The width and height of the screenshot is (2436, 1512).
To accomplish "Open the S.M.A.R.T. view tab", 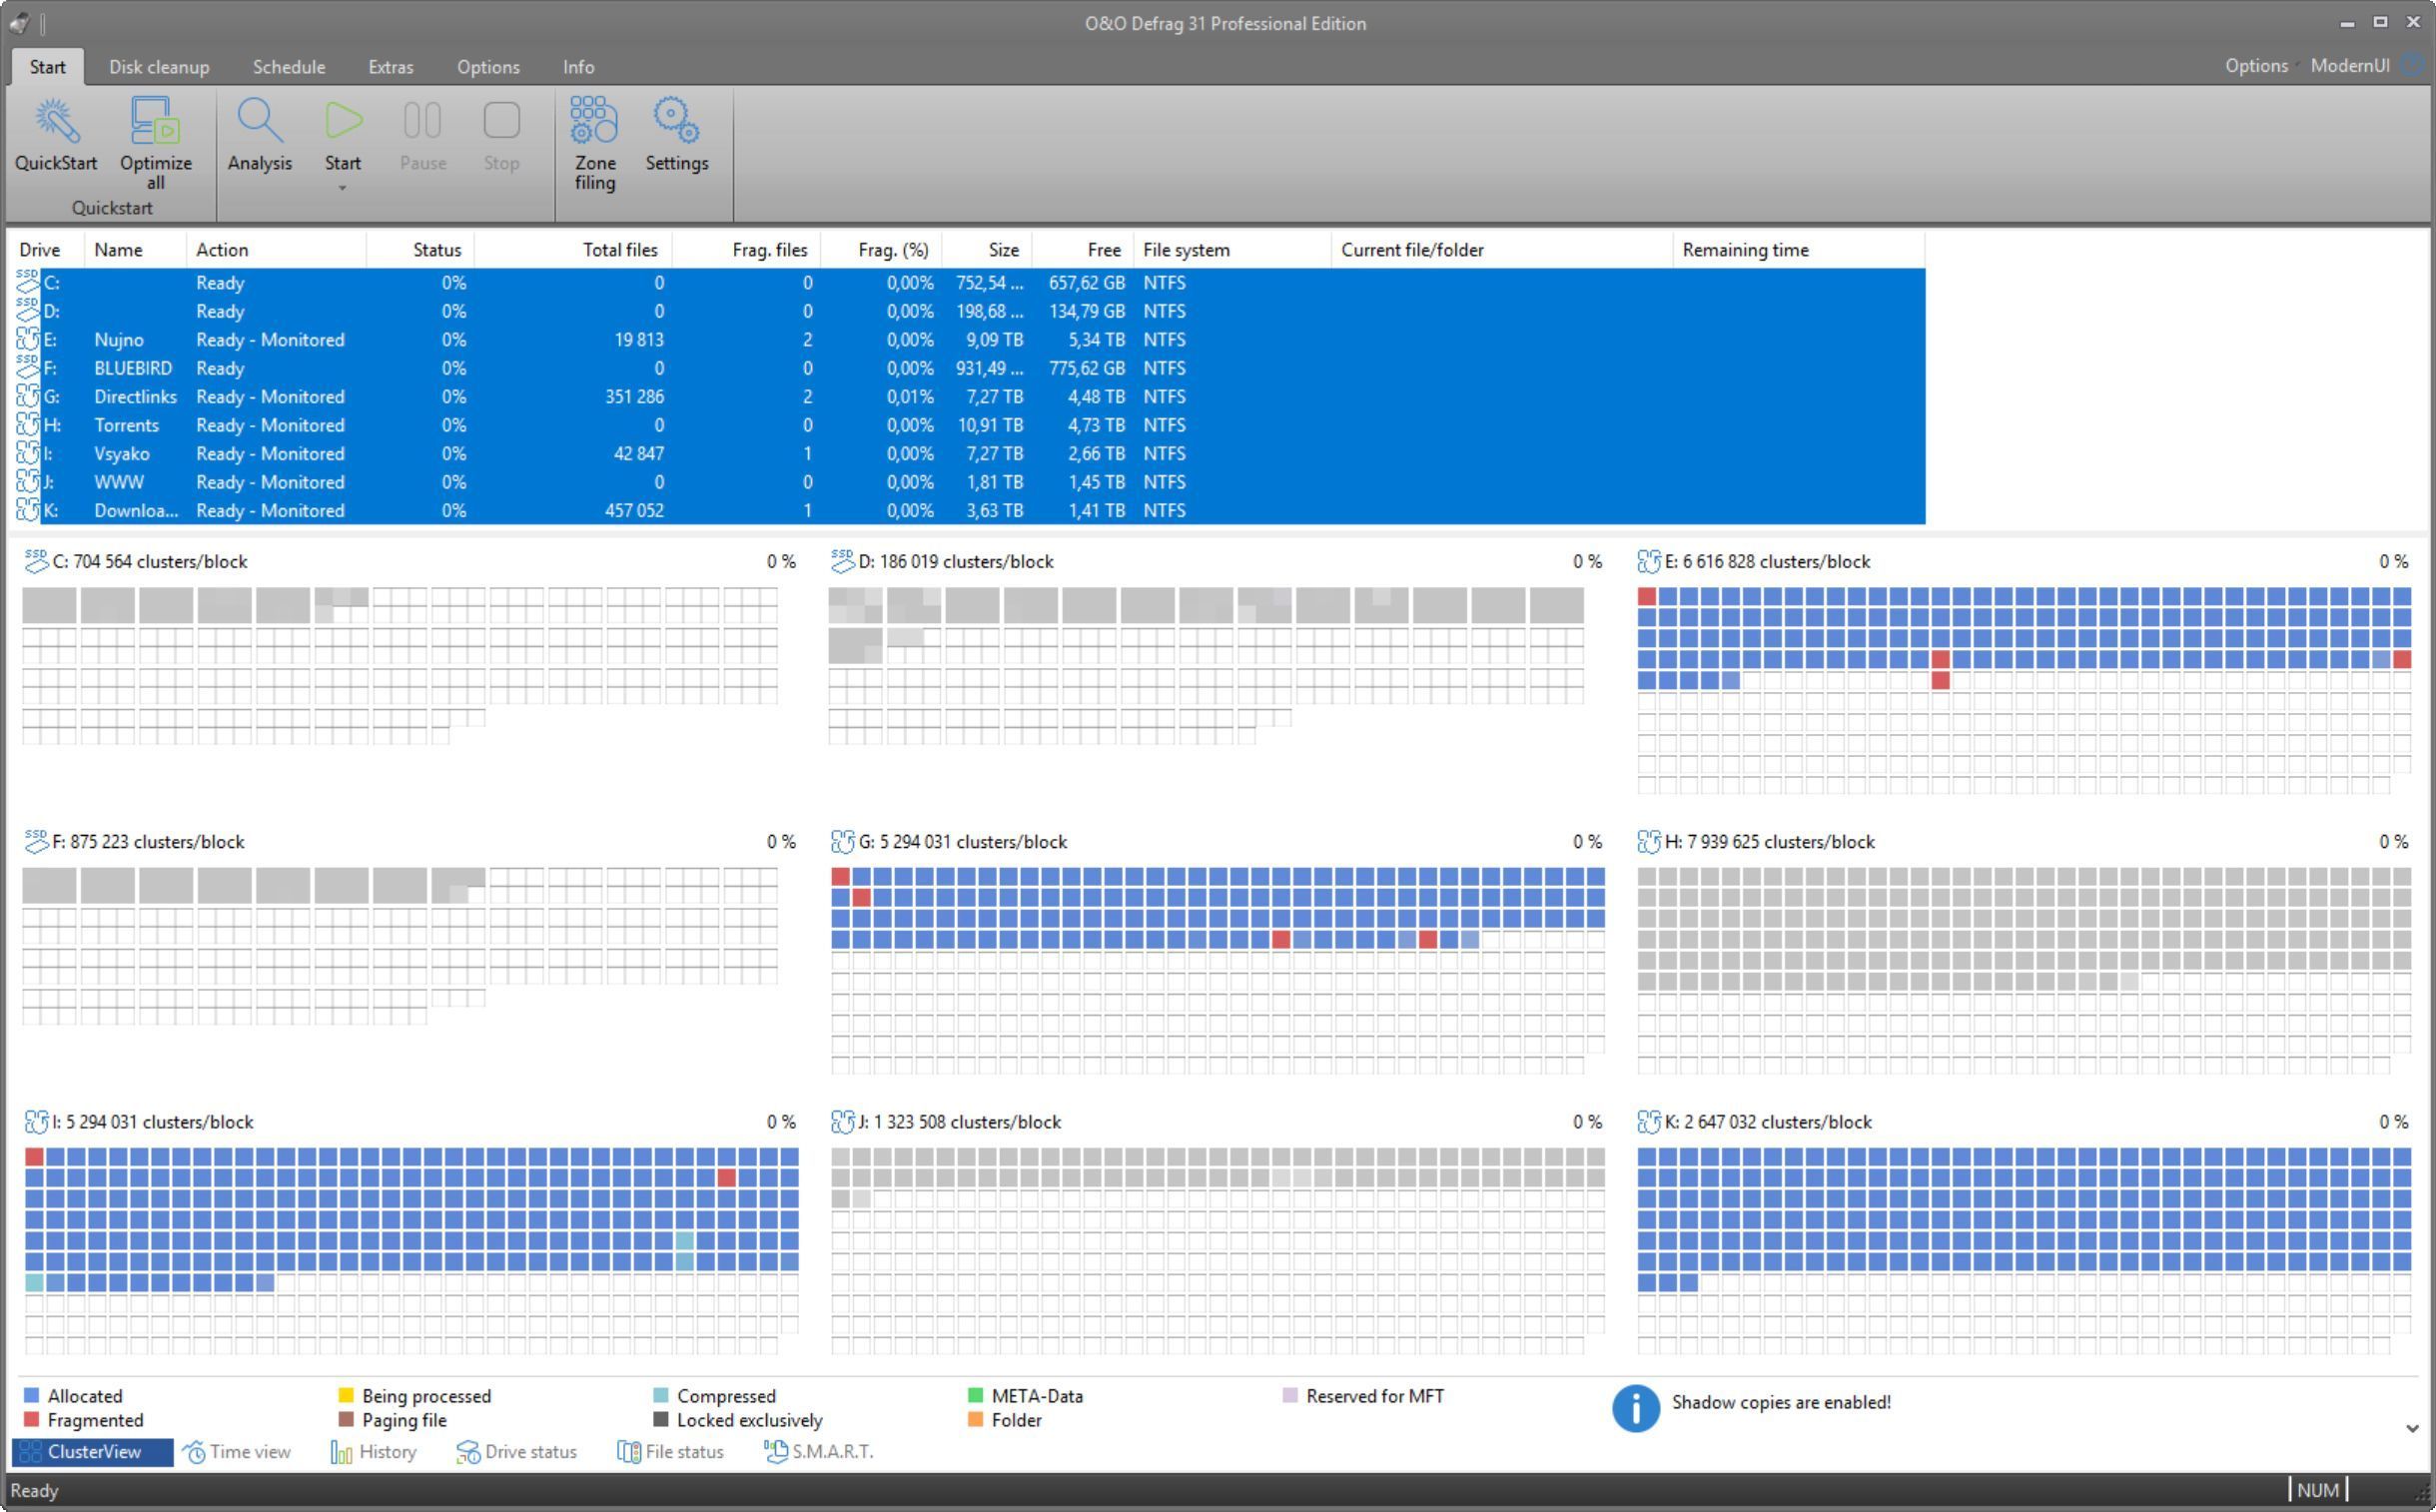I will click(x=819, y=1452).
